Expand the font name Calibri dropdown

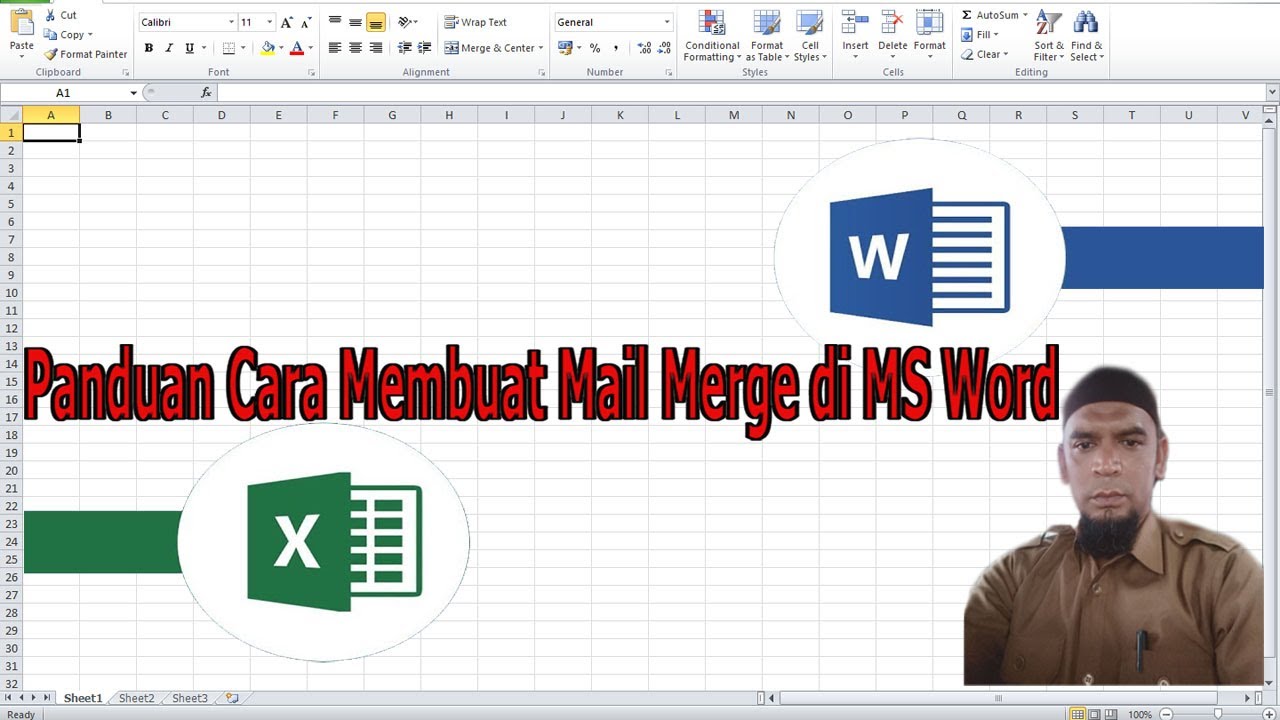(231, 22)
